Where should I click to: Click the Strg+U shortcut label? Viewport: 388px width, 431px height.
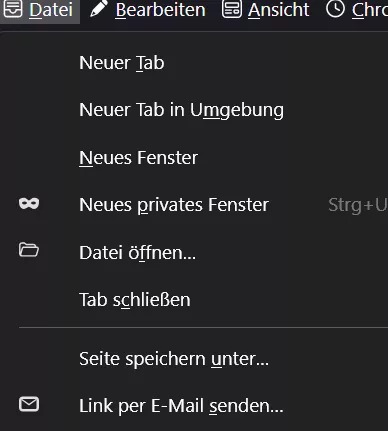(x=358, y=205)
